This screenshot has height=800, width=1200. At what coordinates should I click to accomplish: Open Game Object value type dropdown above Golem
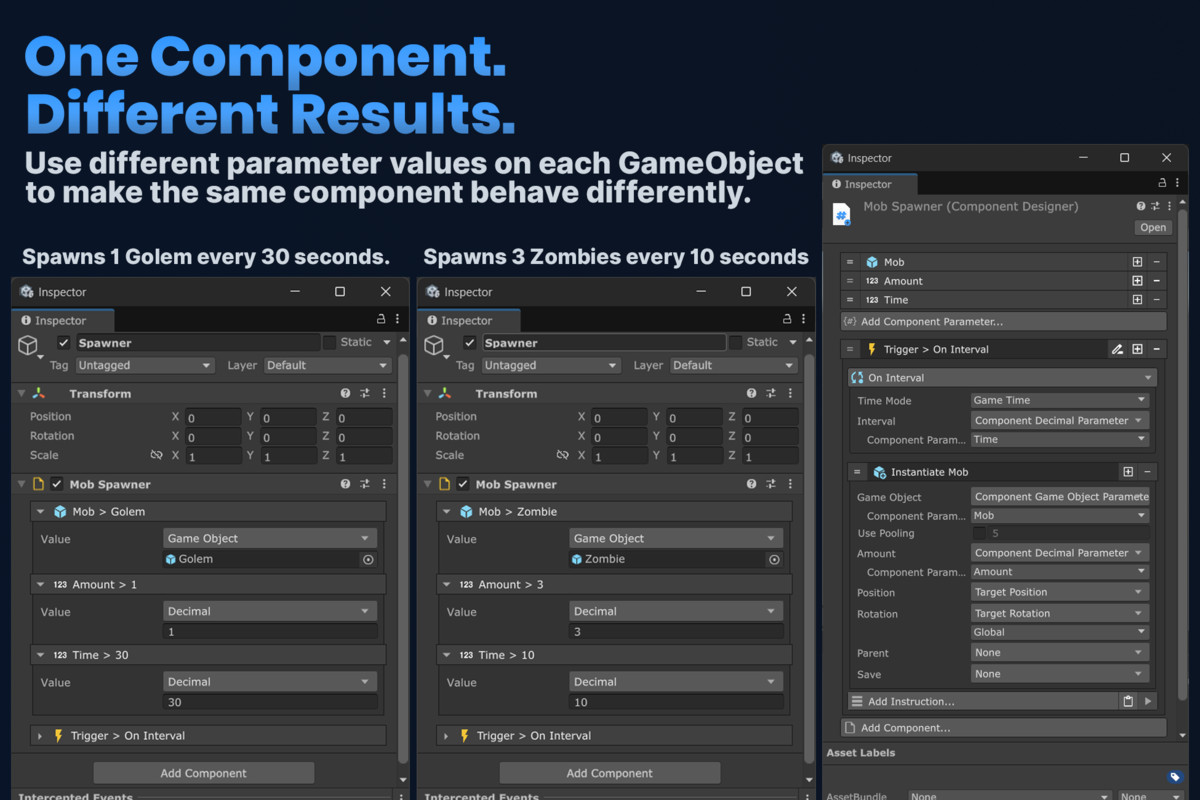tap(270, 539)
